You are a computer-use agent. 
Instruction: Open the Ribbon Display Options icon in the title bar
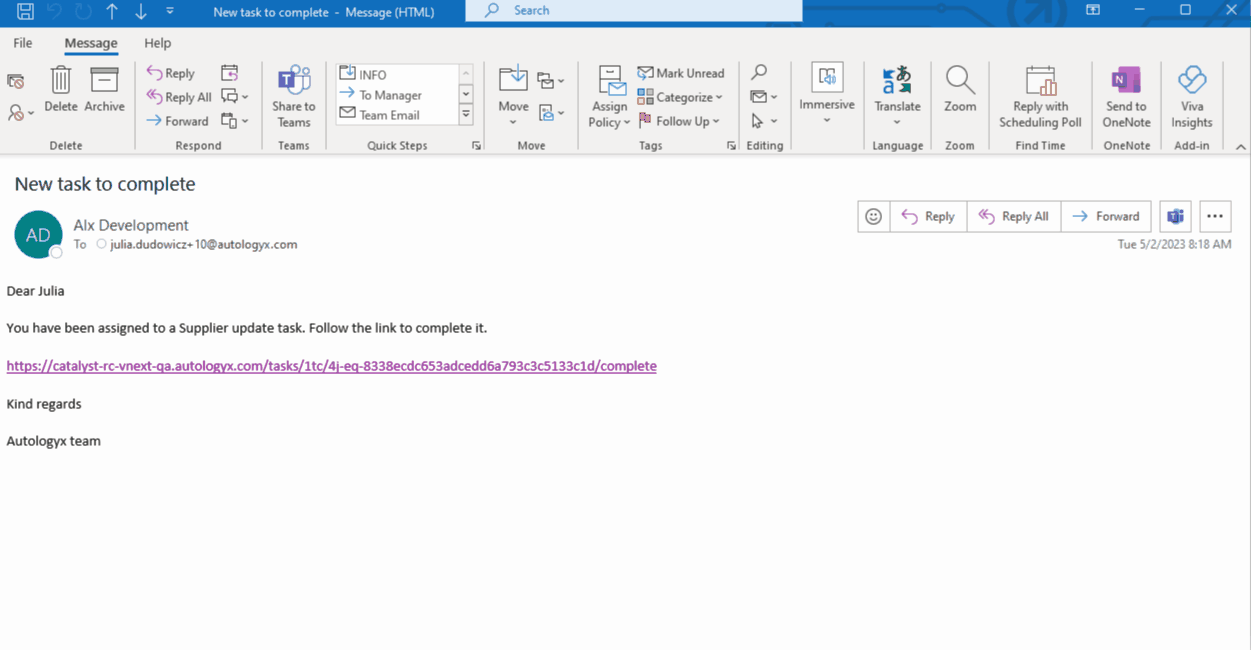1093,10
